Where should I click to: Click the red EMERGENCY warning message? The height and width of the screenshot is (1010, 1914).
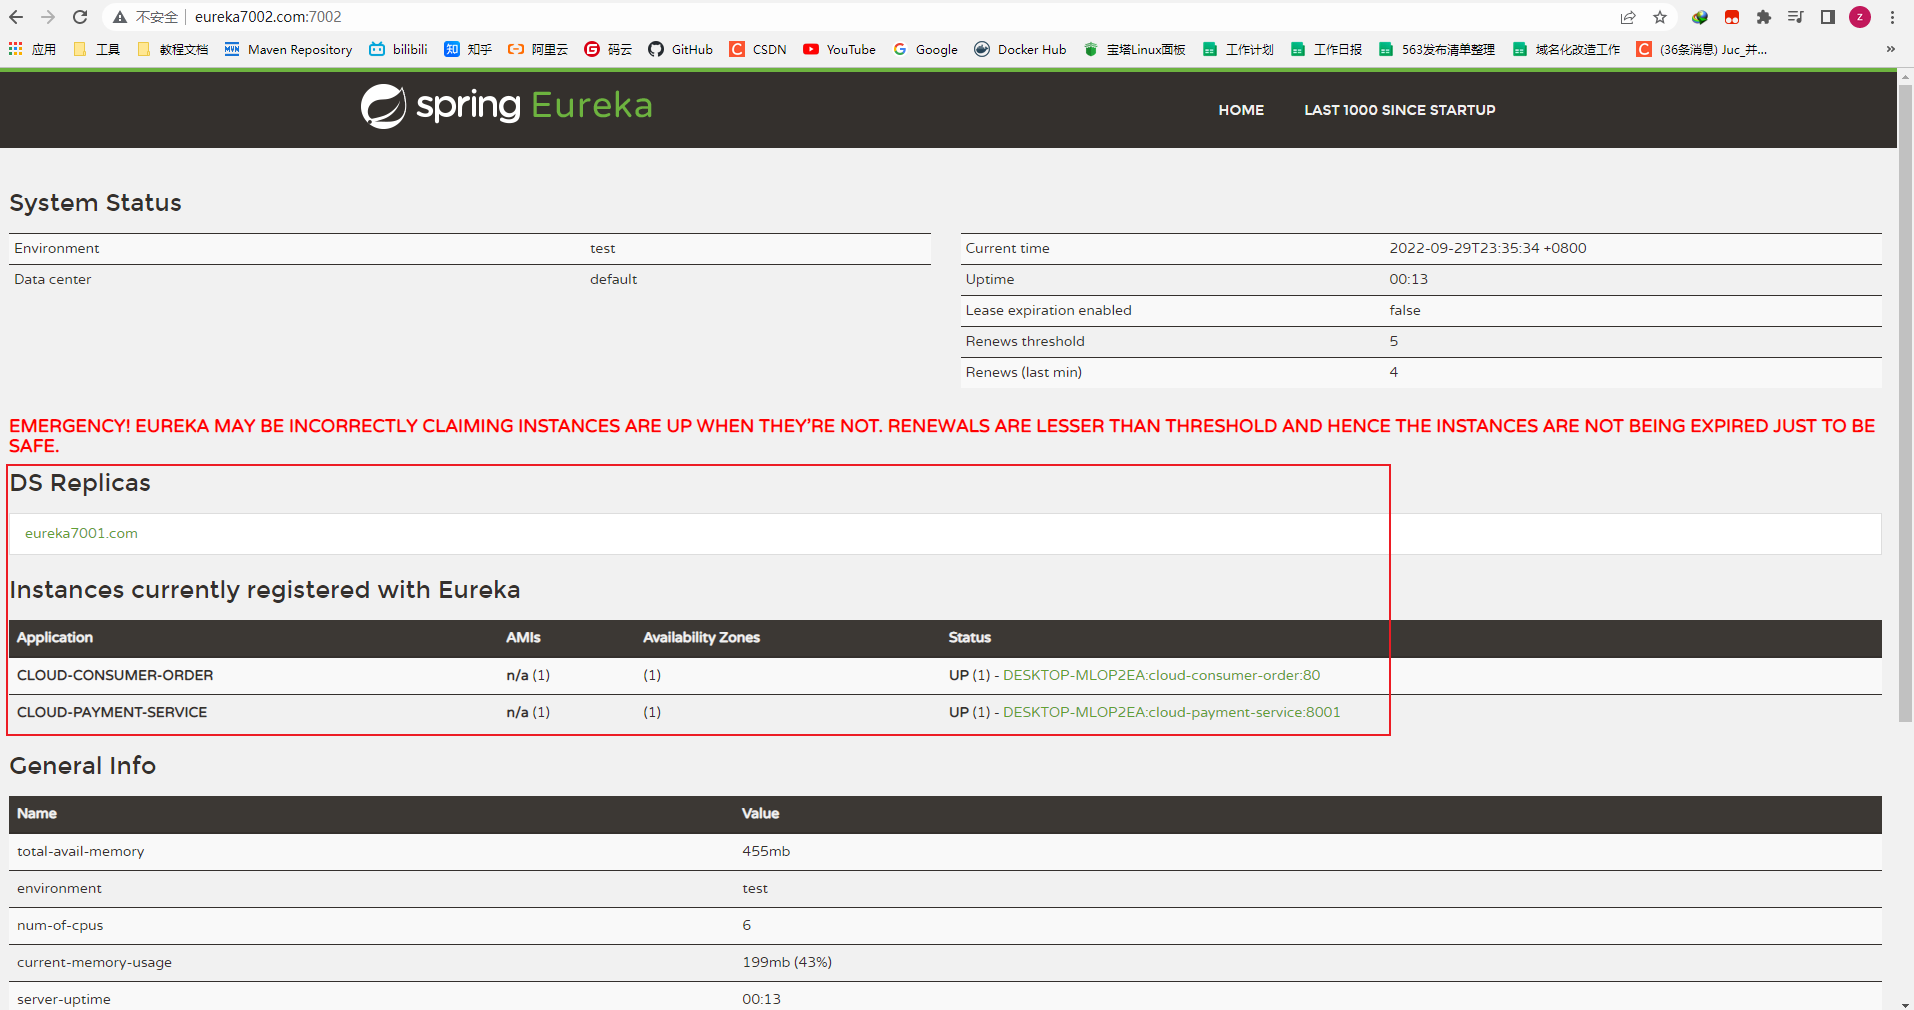(x=942, y=435)
